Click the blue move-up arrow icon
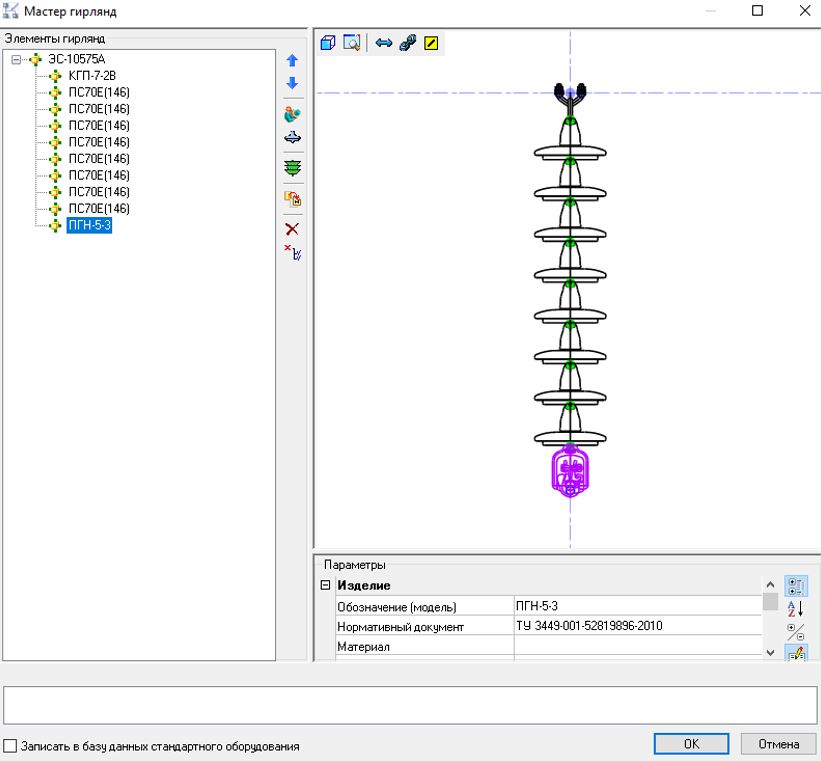 pyautogui.click(x=293, y=61)
